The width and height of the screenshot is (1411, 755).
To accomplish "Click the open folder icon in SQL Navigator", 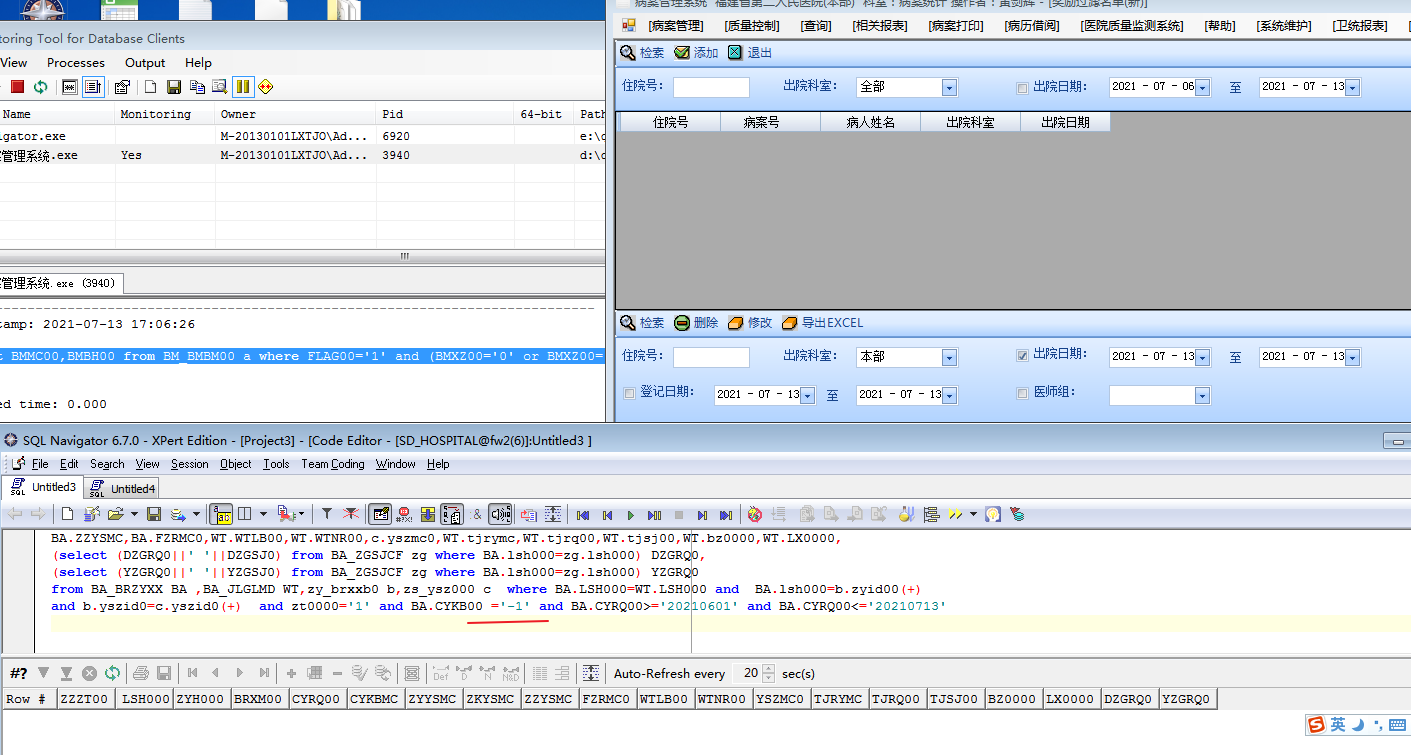I will (x=116, y=514).
